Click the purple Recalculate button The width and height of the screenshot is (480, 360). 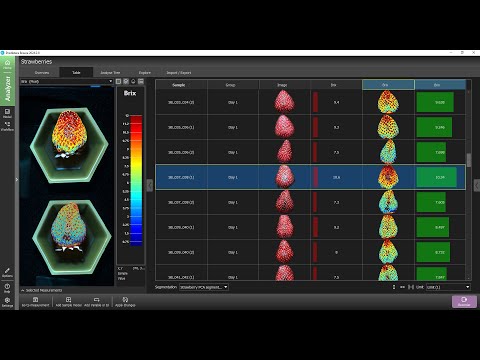point(464,301)
